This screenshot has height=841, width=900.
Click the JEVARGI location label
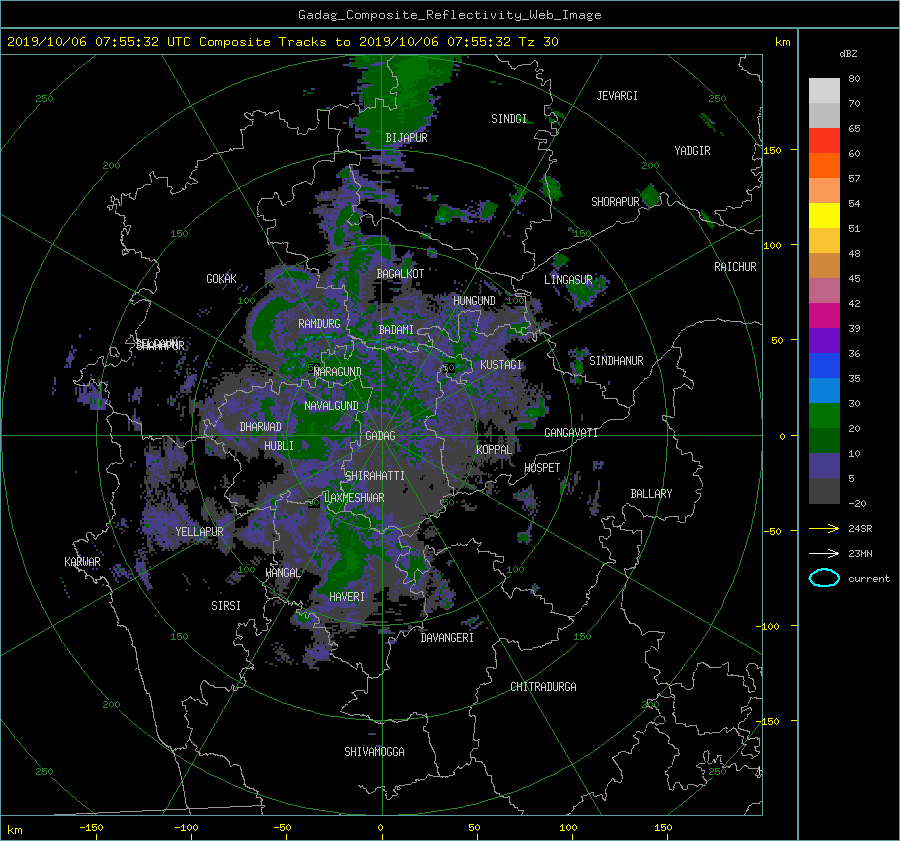pyautogui.click(x=617, y=96)
